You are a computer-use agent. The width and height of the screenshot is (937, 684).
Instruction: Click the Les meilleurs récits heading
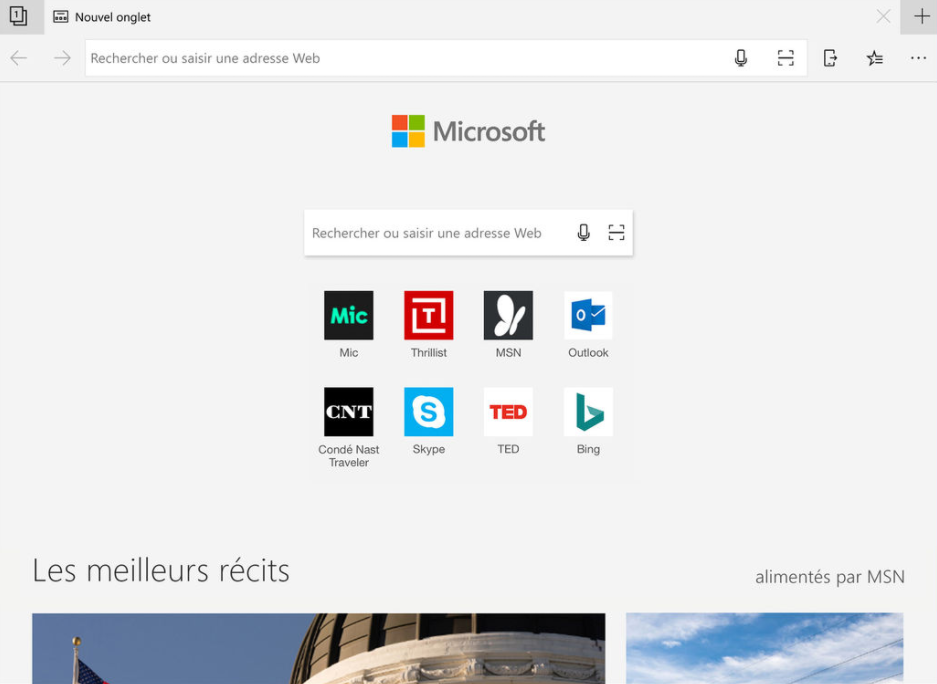(x=161, y=570)
